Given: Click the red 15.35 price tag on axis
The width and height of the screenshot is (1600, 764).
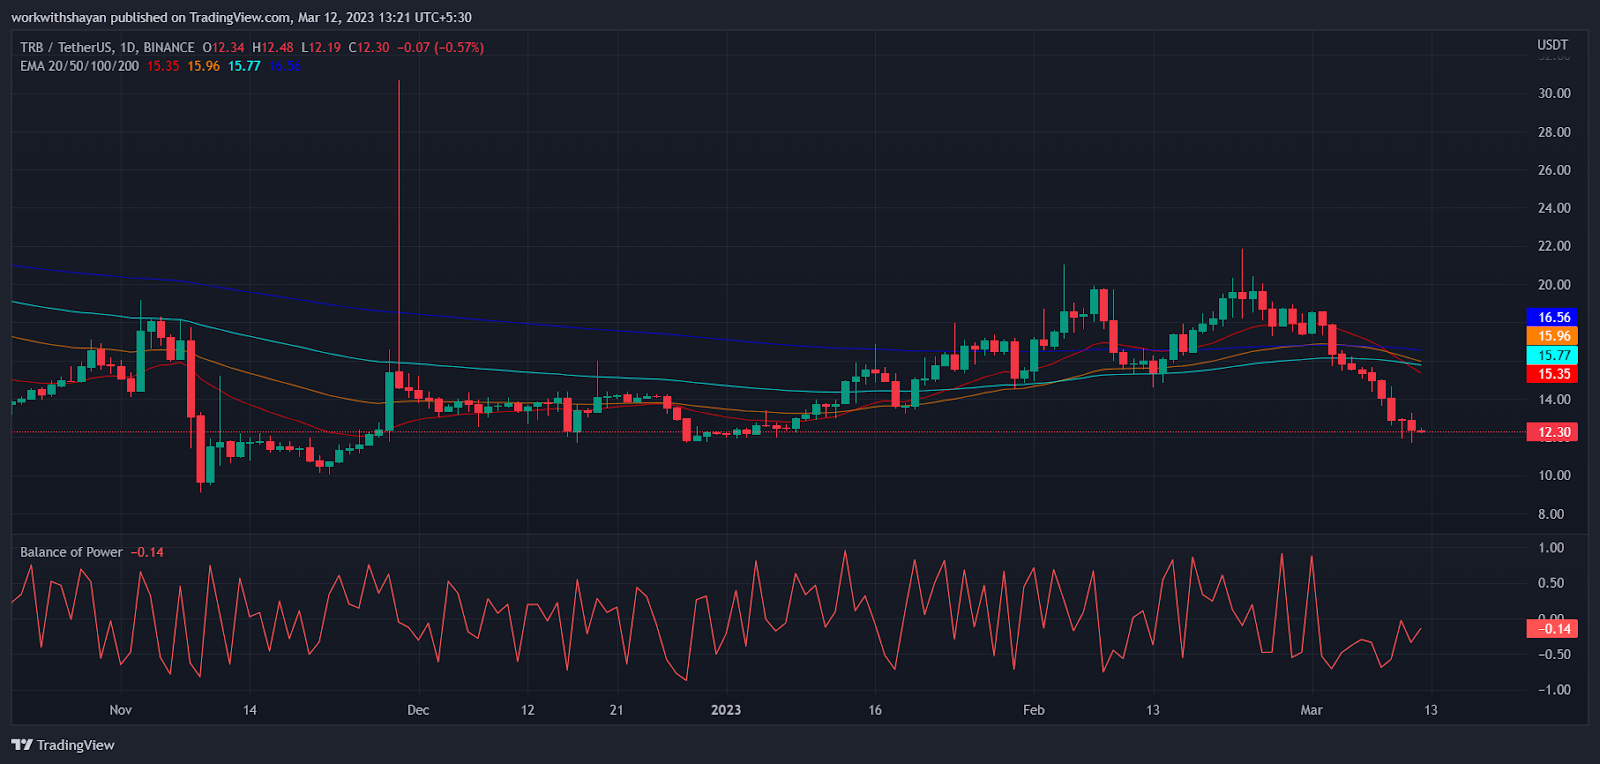Looking at the screenshot, I should 1552,374.
